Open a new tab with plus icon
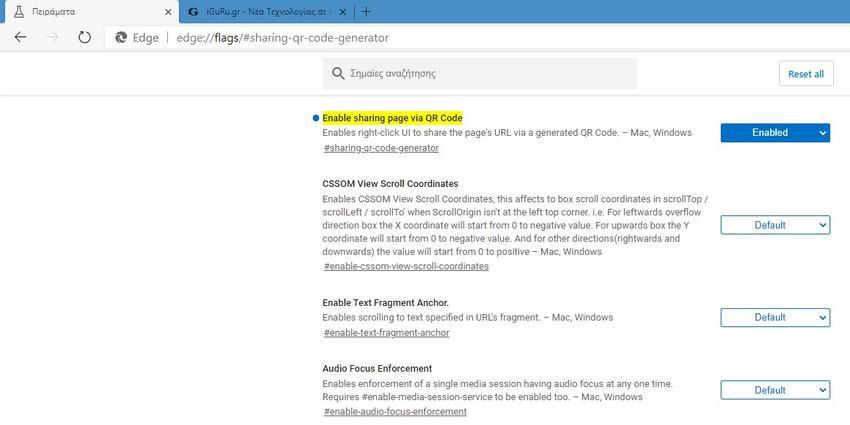The width and height of the screenshot is (850, 425). click(366, 11)
